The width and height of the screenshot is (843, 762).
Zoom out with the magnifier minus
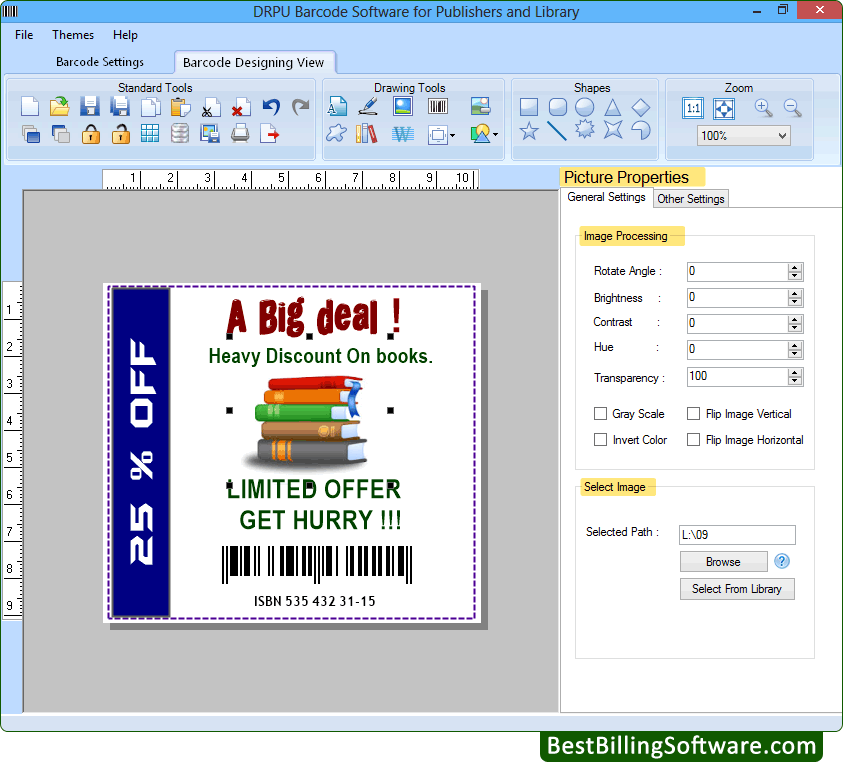(793, 108)
